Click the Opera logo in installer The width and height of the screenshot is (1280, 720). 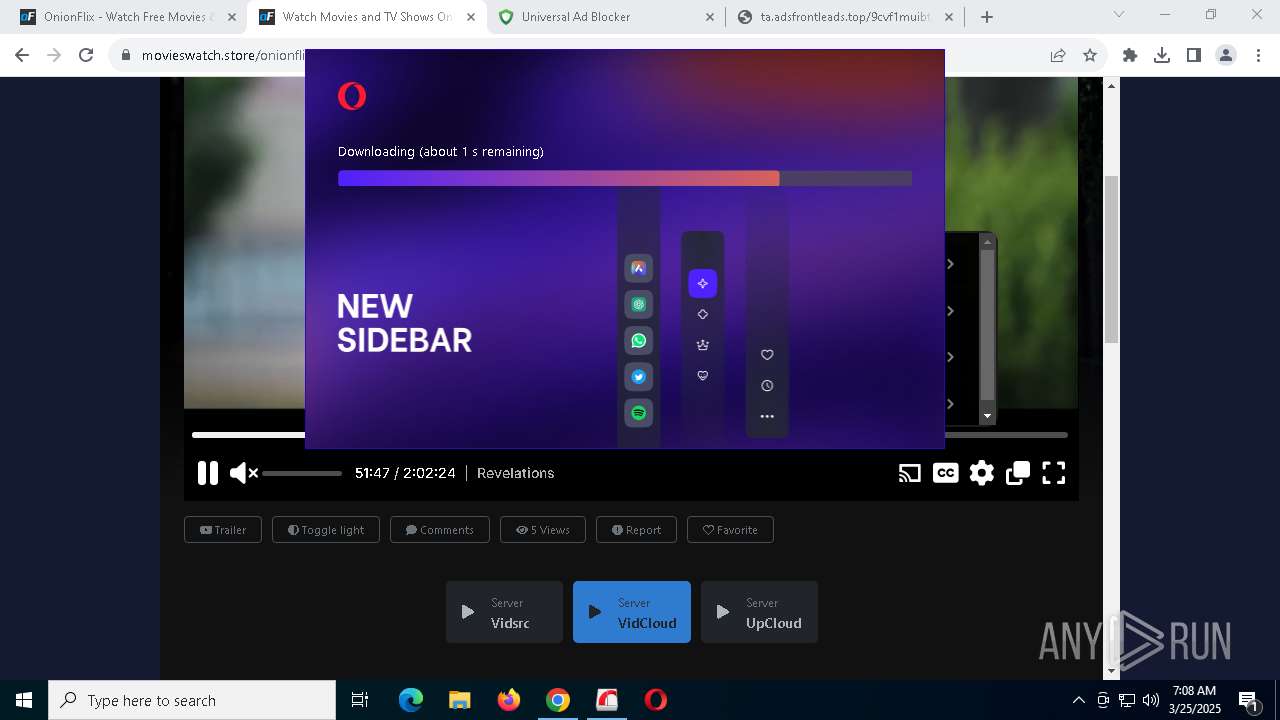[x=352, y=96]
